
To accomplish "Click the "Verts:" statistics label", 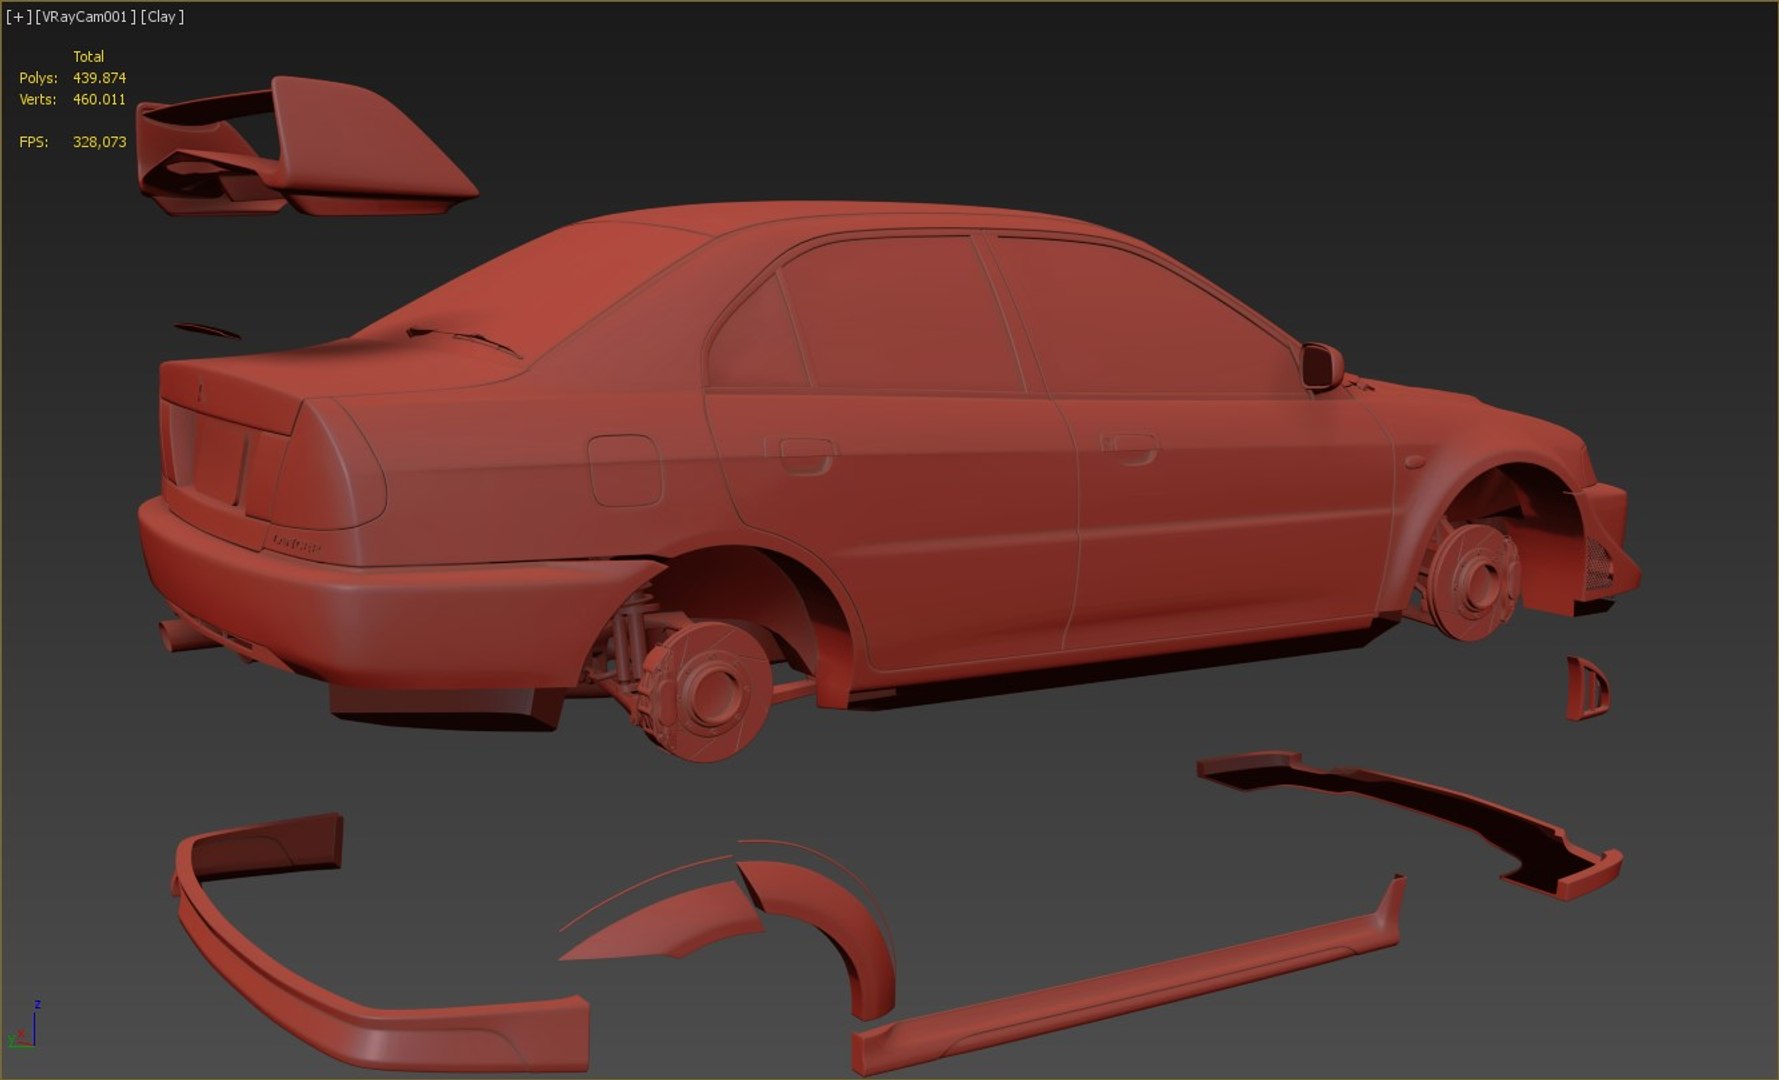I will point(38,100).
